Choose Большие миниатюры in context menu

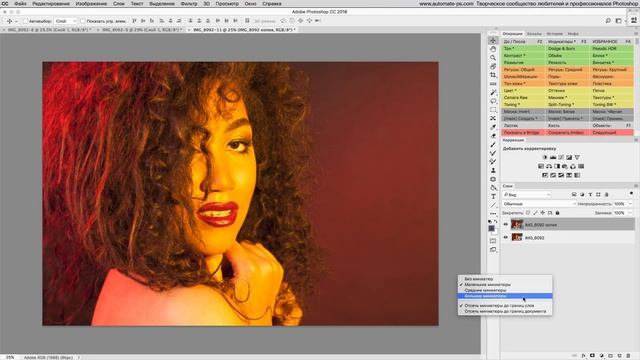[505, 296]
